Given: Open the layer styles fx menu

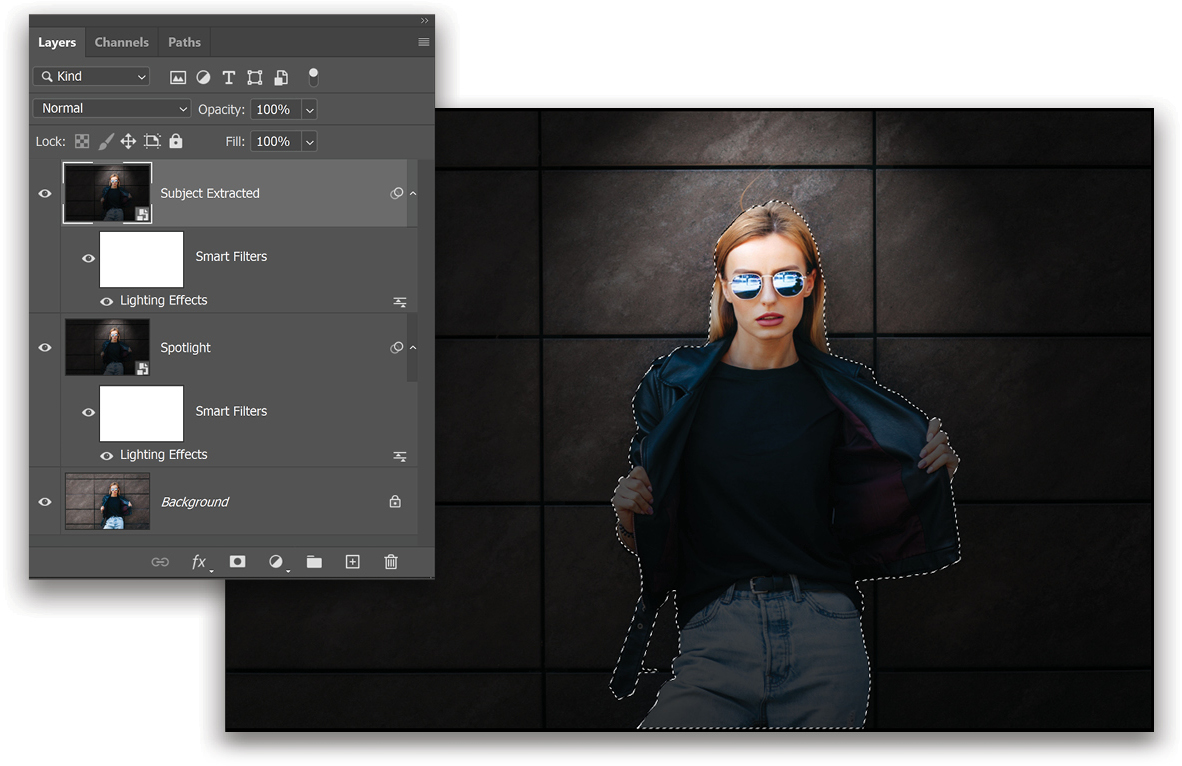Looking at the screenshot, I should point(200,562).
